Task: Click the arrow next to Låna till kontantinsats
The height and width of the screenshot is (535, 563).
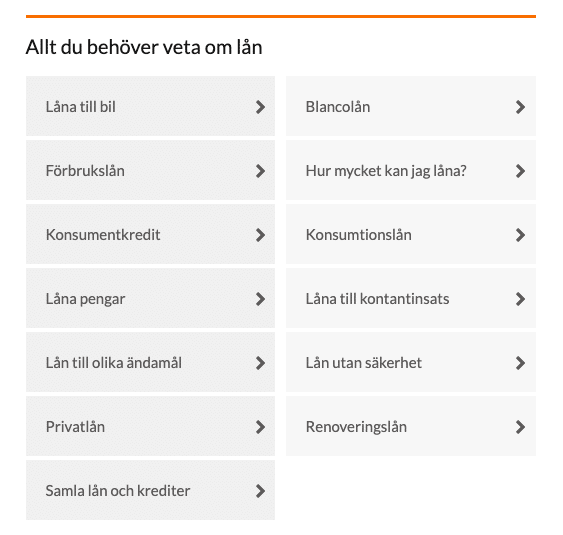Action: coord(520,299)
